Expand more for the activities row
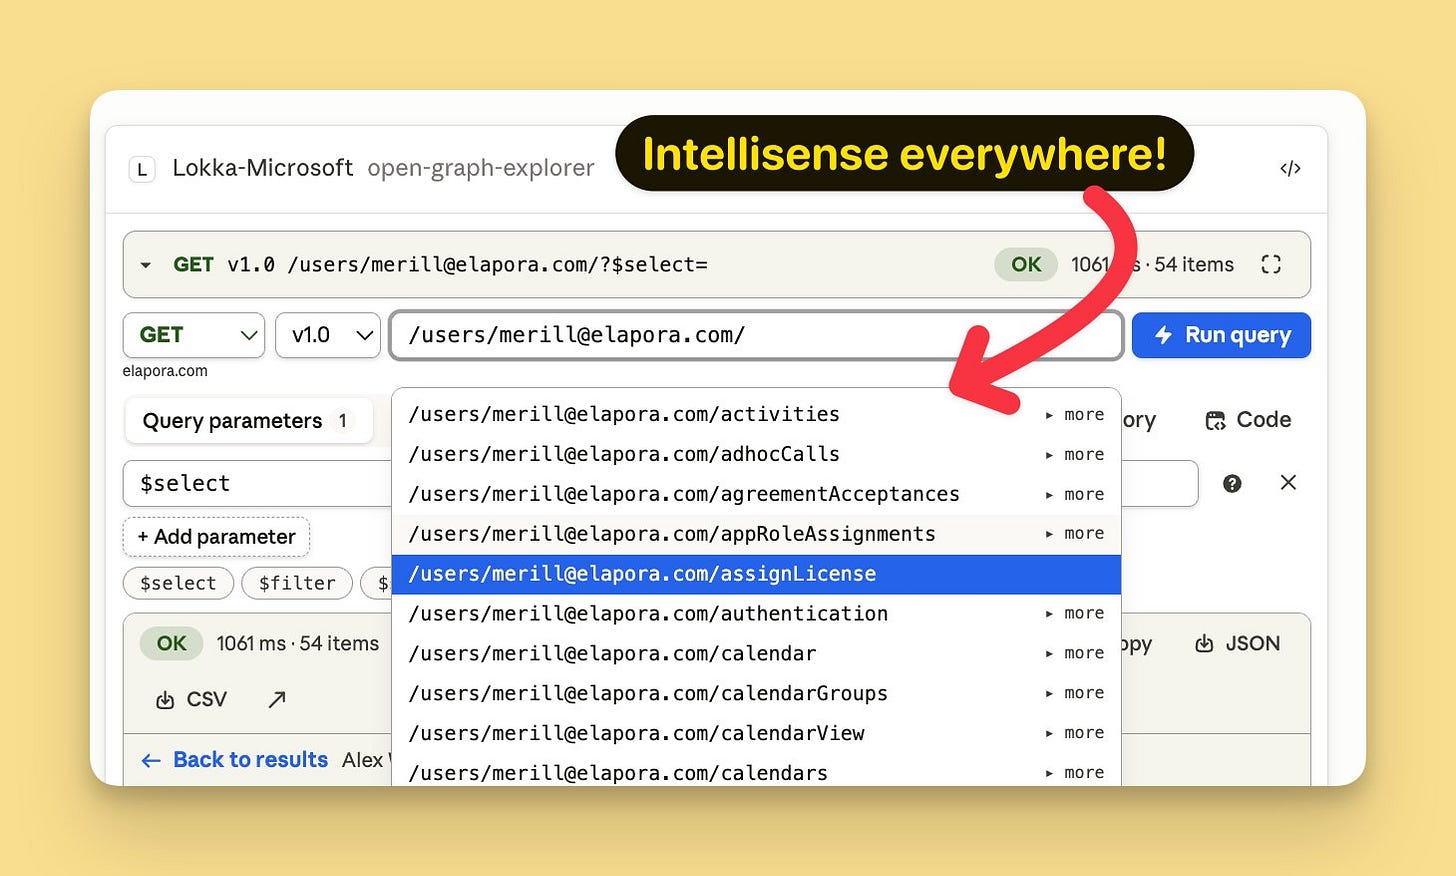The width and height of the screenshot is (1456, 876). (1075, 414)
